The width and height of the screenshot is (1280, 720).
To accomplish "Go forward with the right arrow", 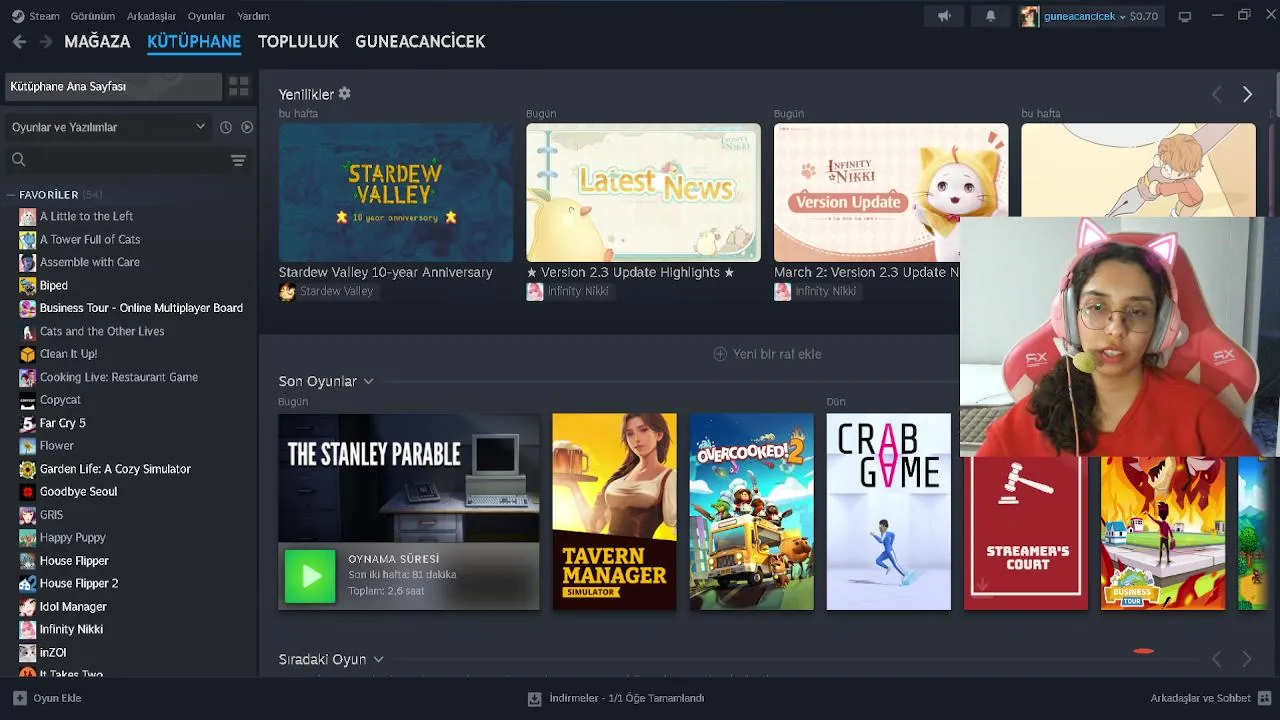I will 46,42.
